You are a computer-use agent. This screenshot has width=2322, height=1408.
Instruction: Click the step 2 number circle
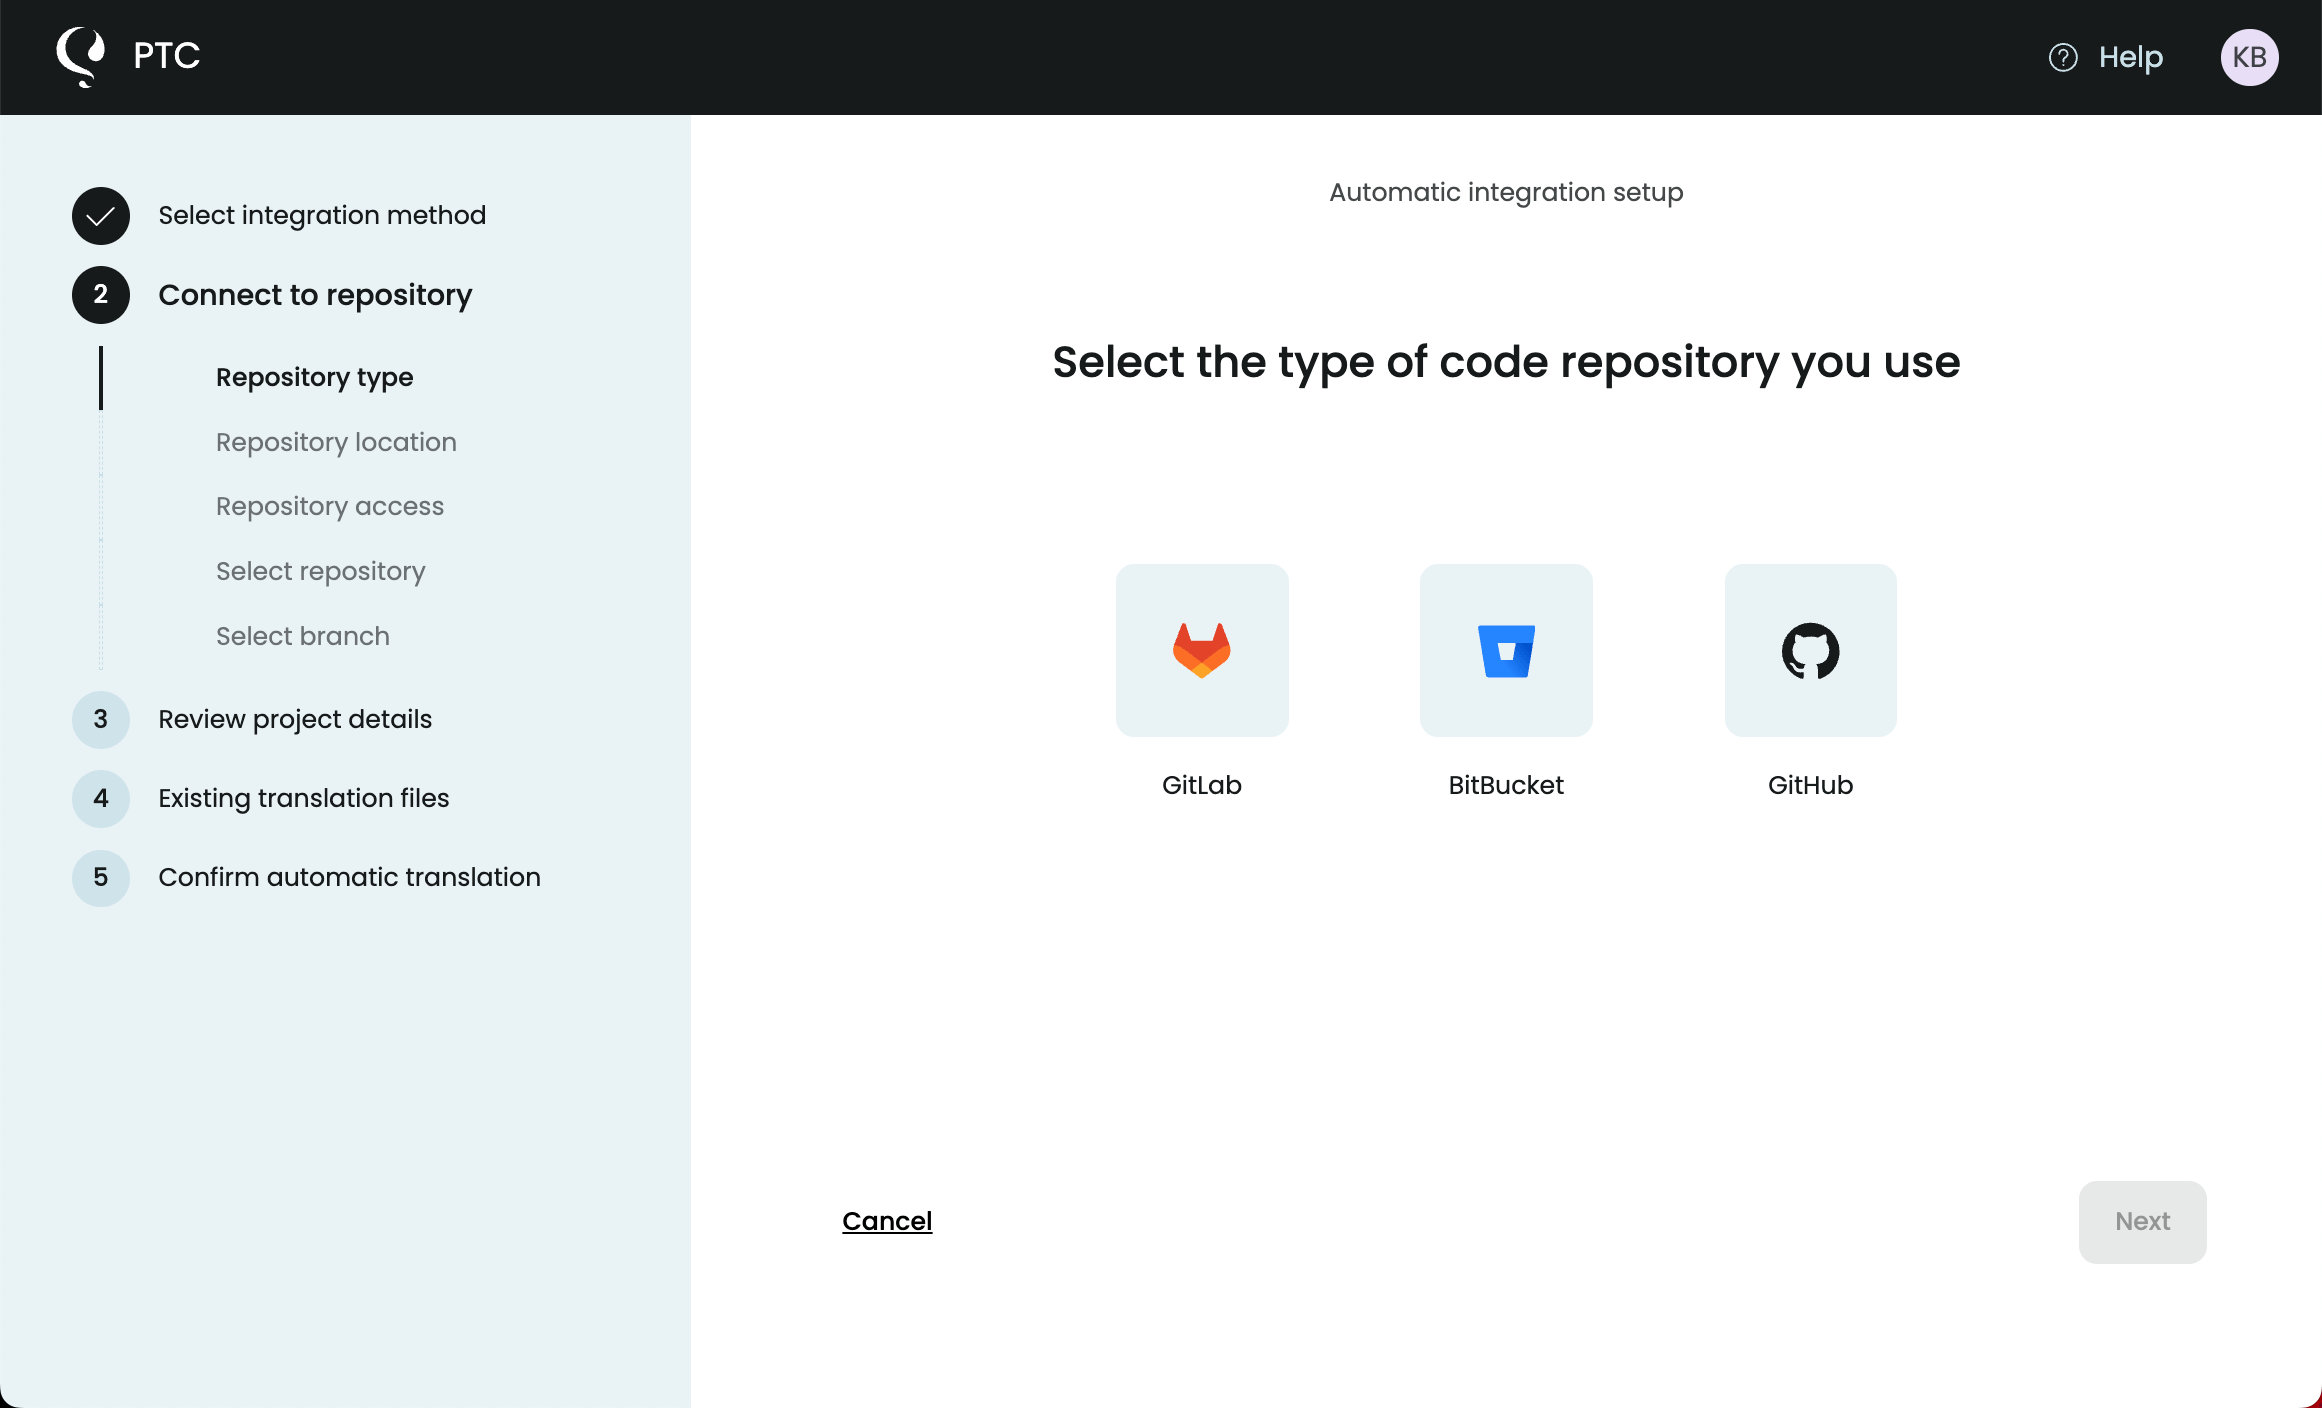click(100, 295)
